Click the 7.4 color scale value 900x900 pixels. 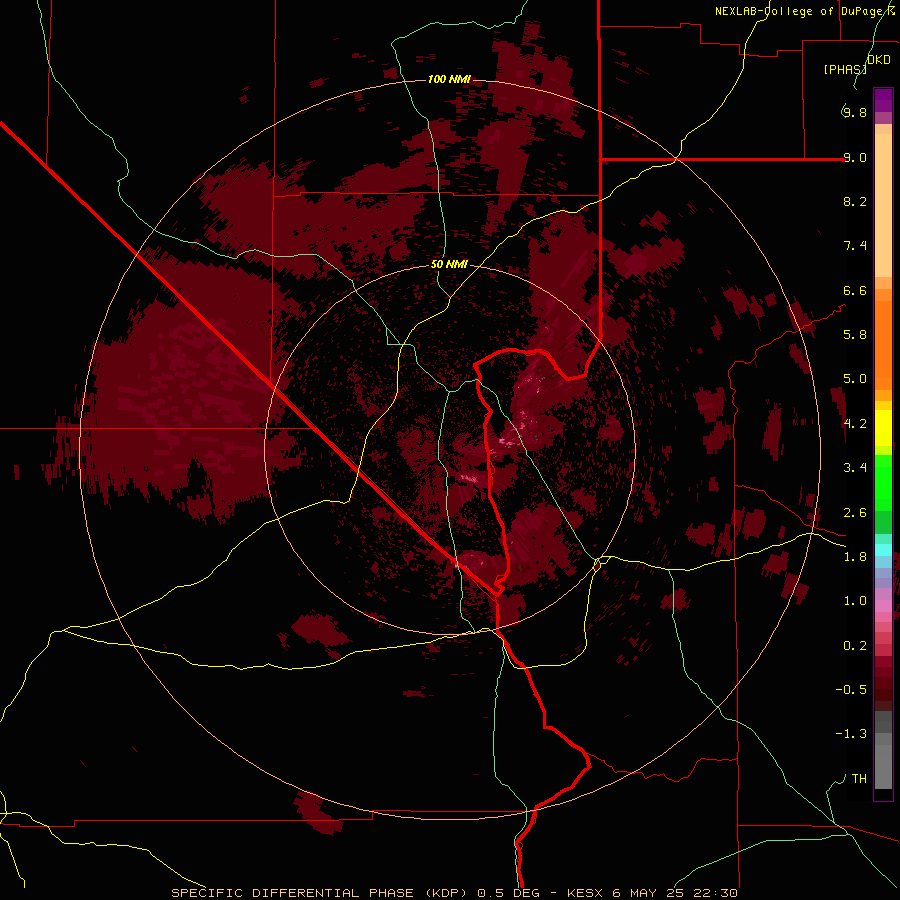pos(855,246)
